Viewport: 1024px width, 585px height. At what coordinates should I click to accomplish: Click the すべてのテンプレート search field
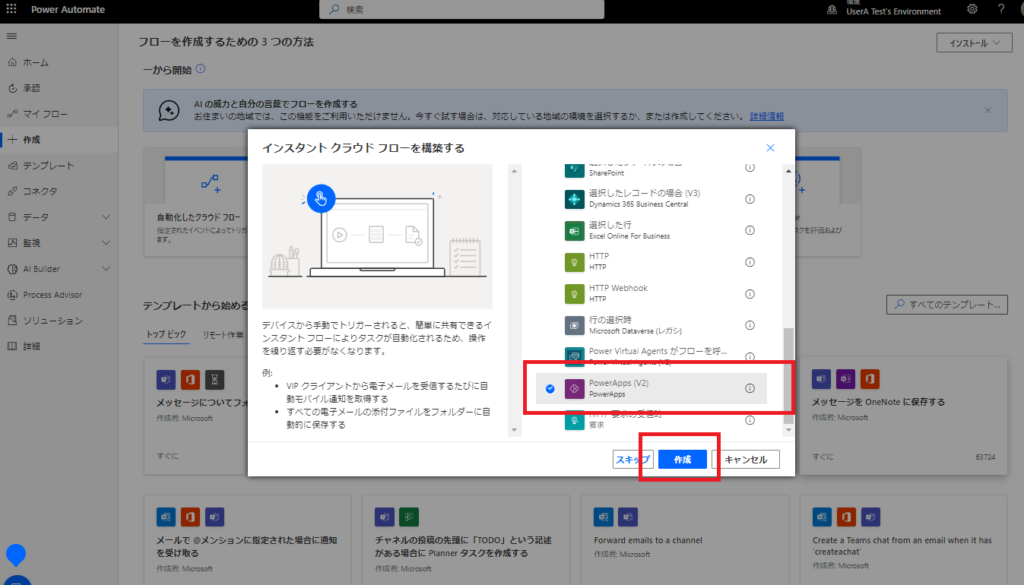947,304
